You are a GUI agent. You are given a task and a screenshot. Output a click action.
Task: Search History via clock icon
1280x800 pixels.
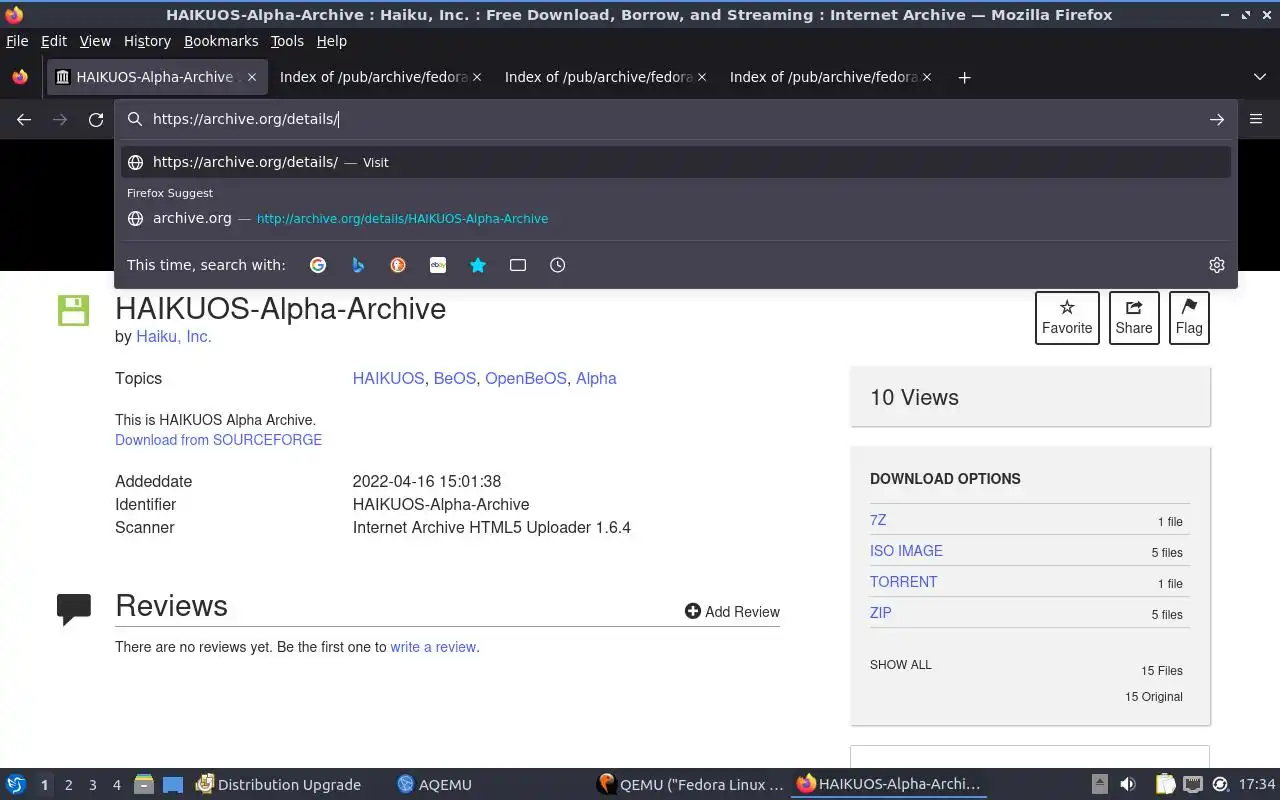pos(558,265)
